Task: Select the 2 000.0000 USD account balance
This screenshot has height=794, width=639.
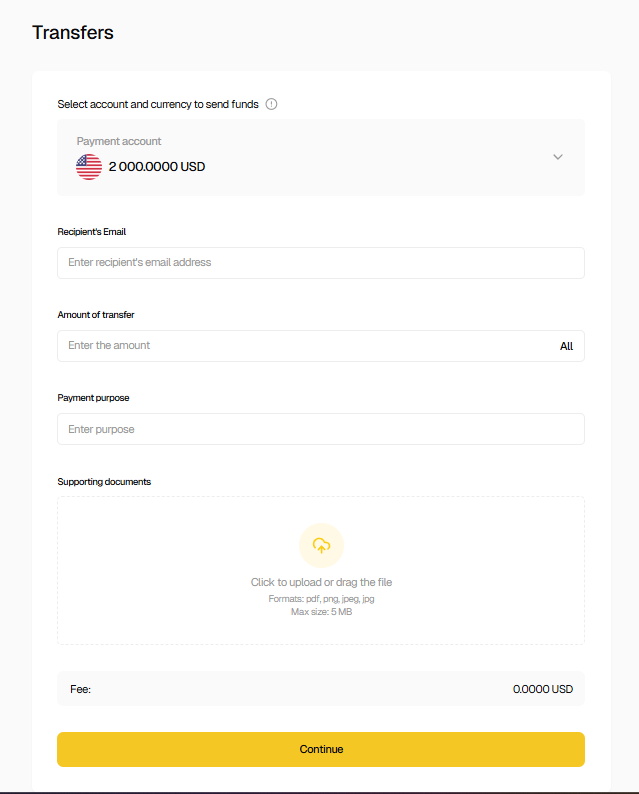Action: pyautogui.click(x=157, y=167)
